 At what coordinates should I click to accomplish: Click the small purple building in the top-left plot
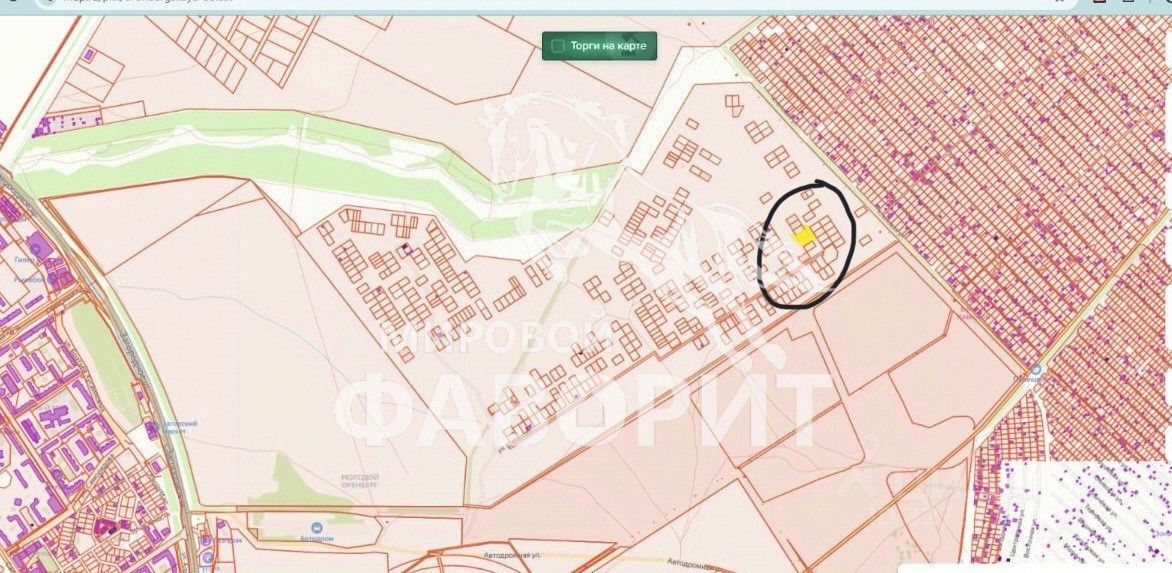(89, 55)
